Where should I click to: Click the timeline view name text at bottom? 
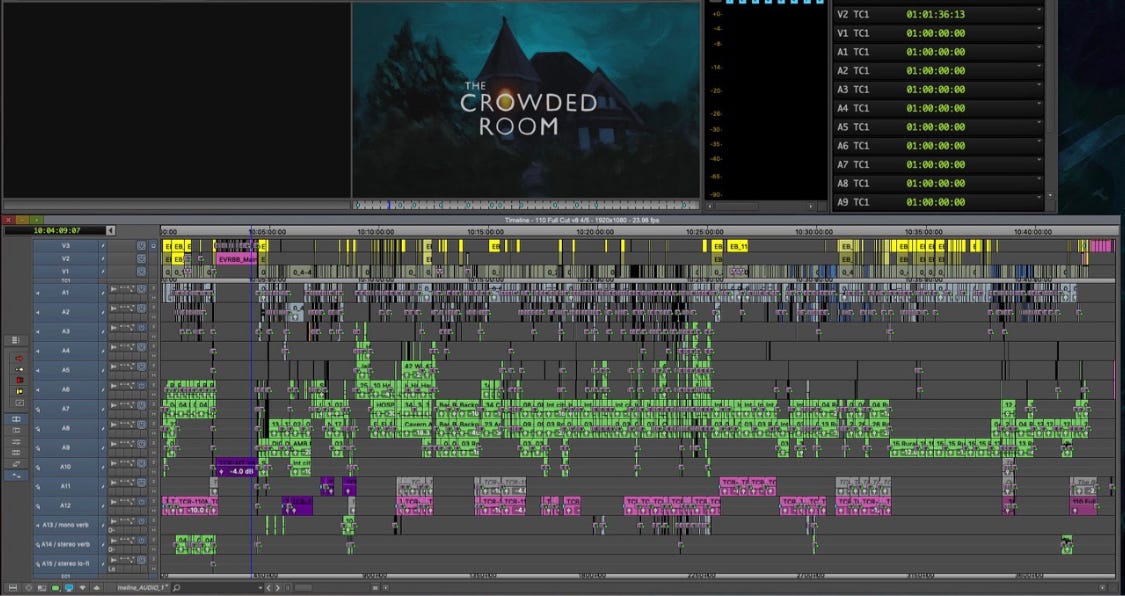(x=141, y=588)
